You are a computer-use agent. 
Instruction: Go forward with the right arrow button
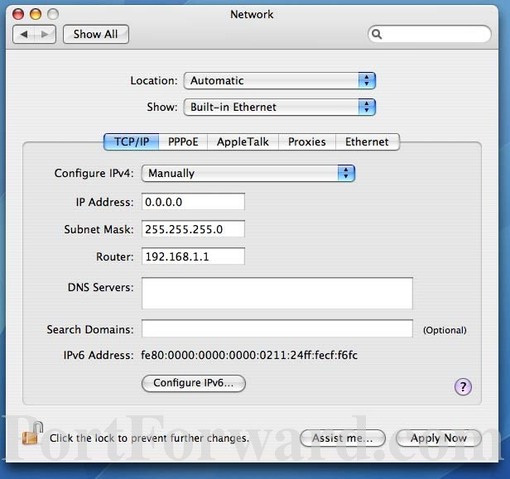pyautogui.click(x=45, y=34)
